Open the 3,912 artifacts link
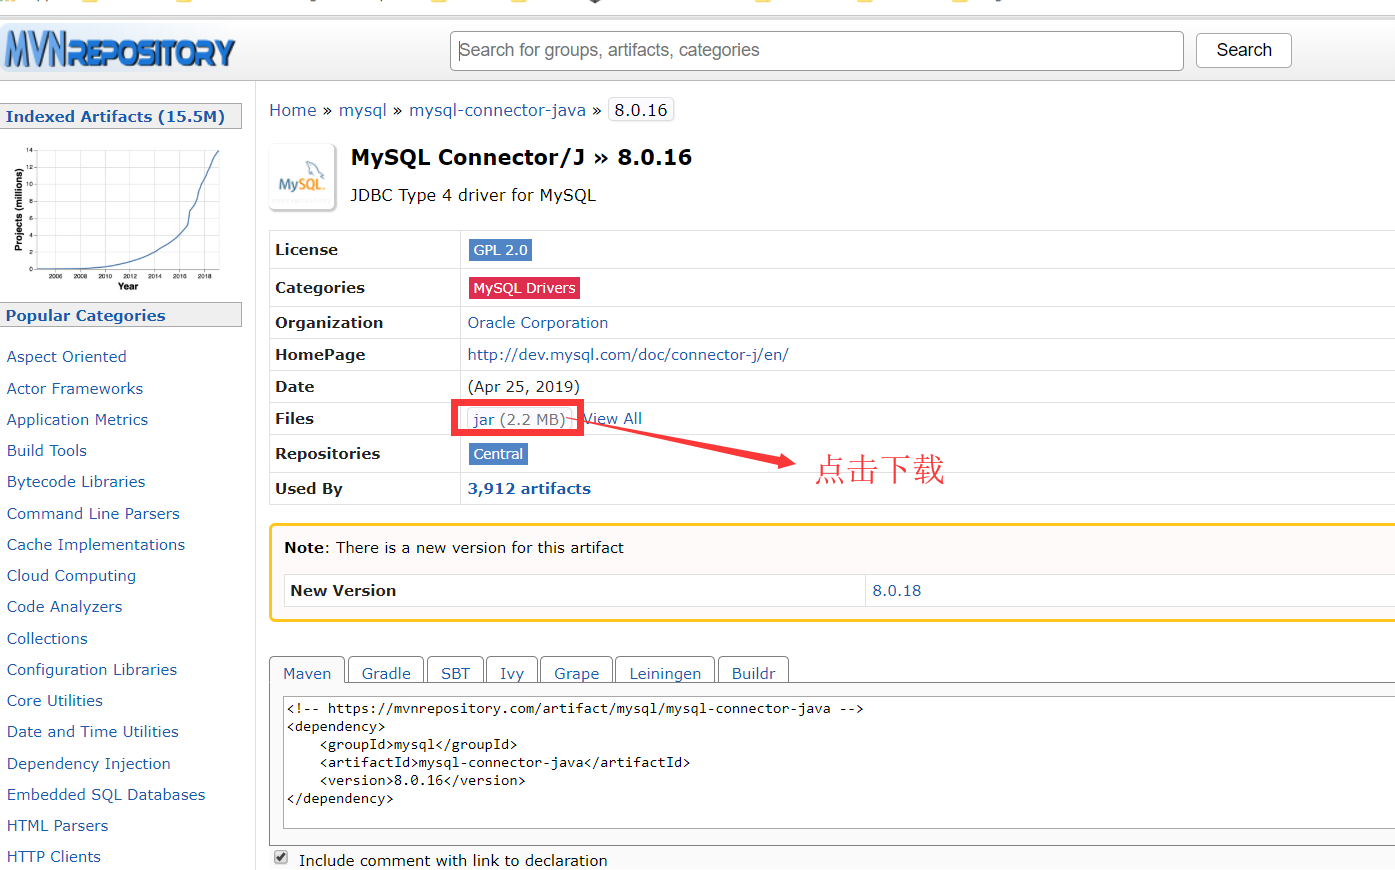The height and width of the screenshot is (870, 1395). (x=529, y=489)
